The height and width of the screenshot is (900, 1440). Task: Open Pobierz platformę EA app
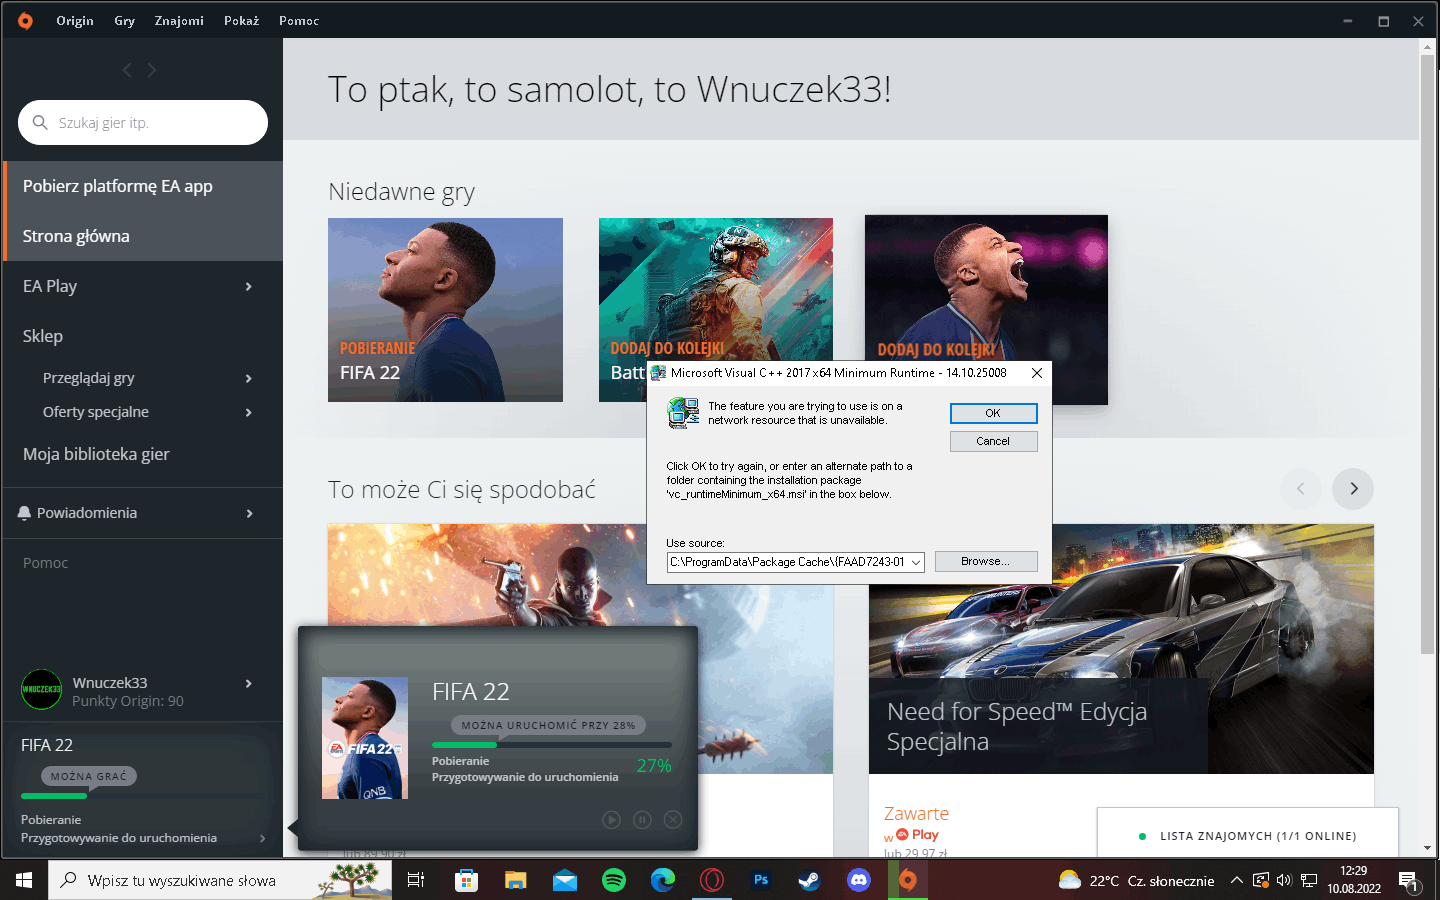coord(143,186)
